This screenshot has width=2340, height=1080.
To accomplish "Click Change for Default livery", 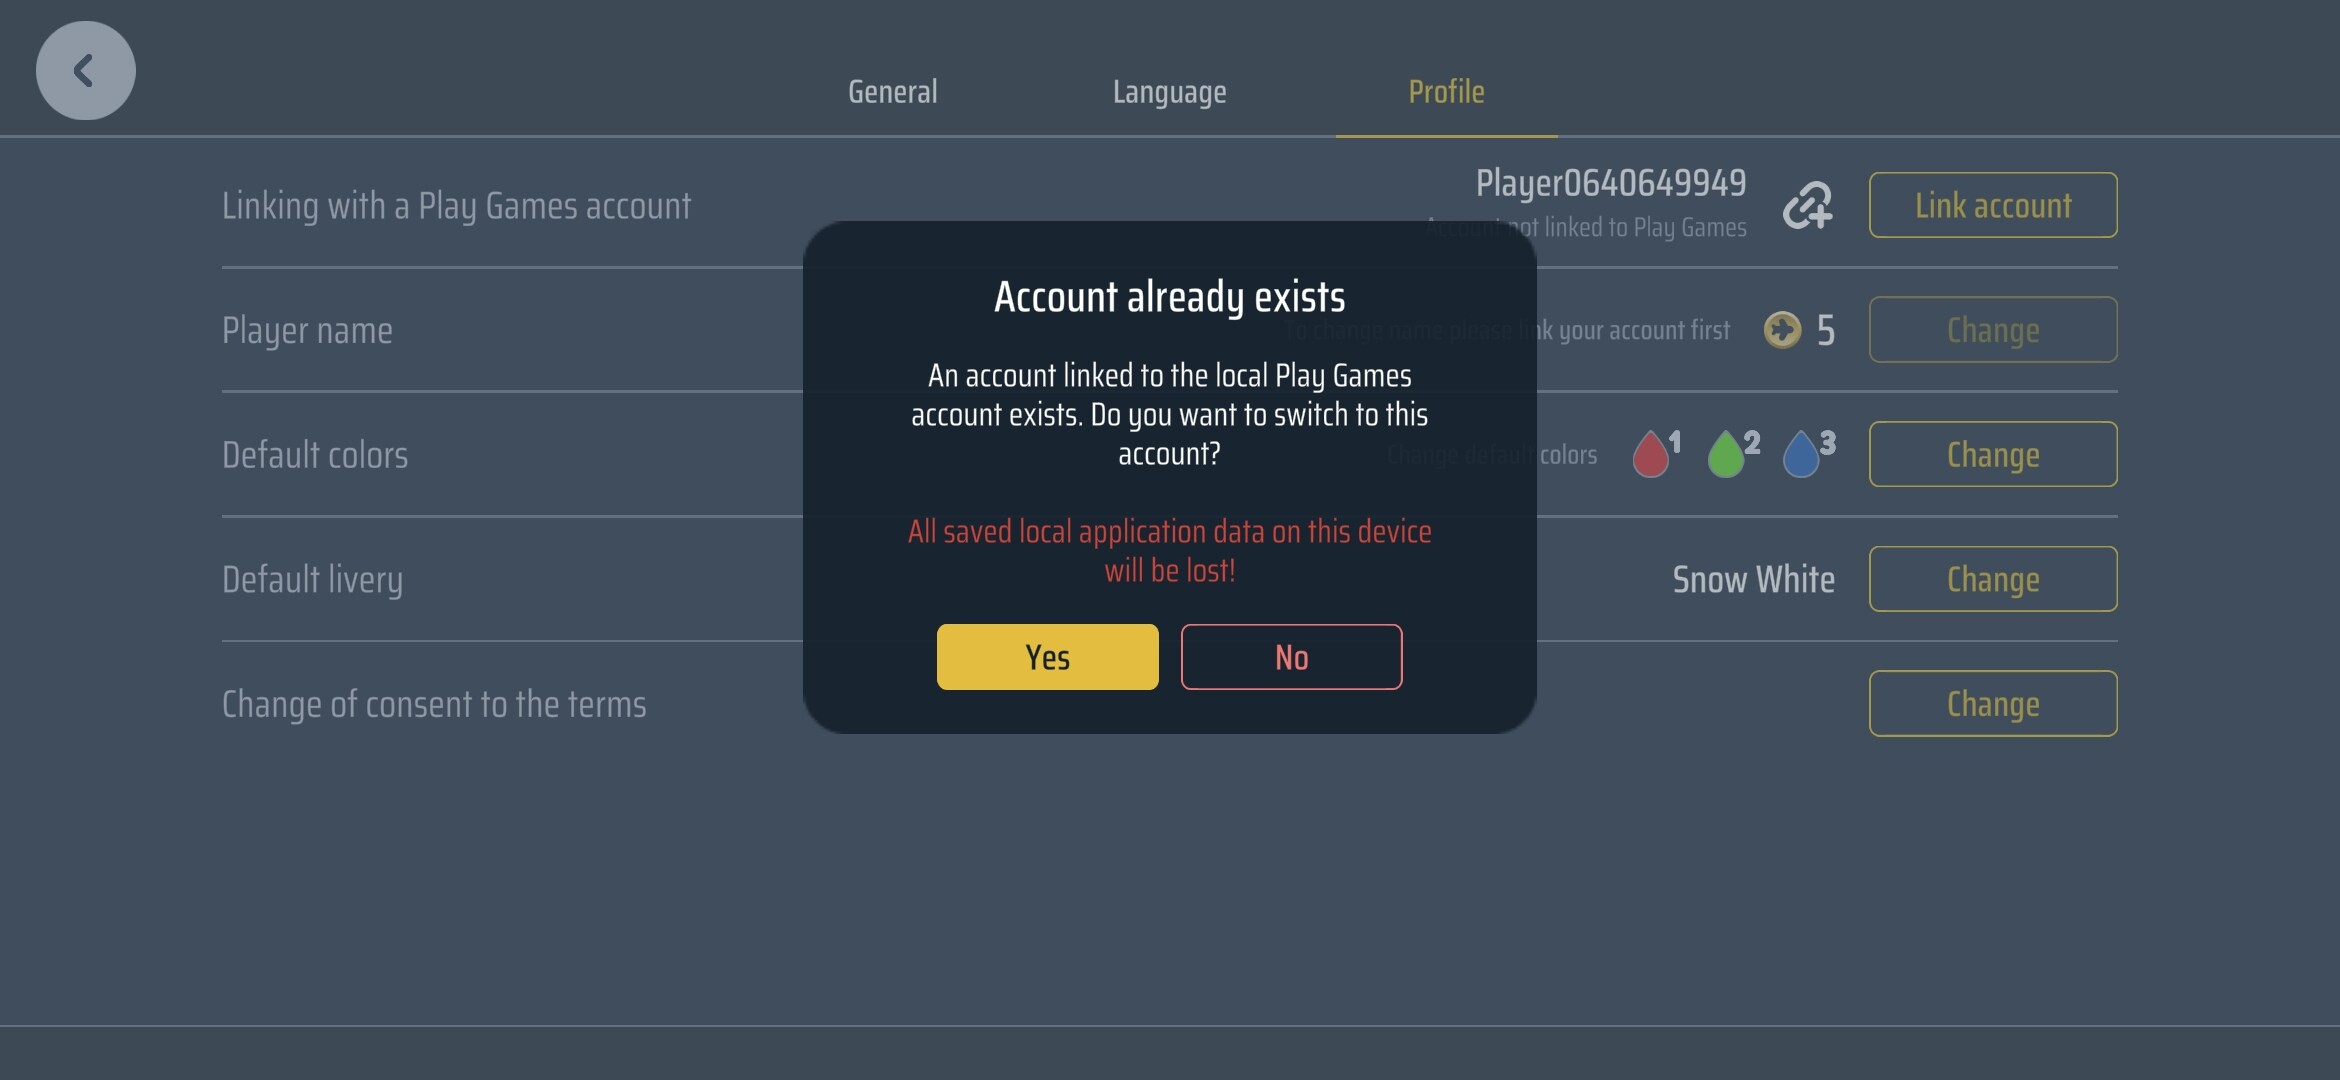I will pos(1992,579).
